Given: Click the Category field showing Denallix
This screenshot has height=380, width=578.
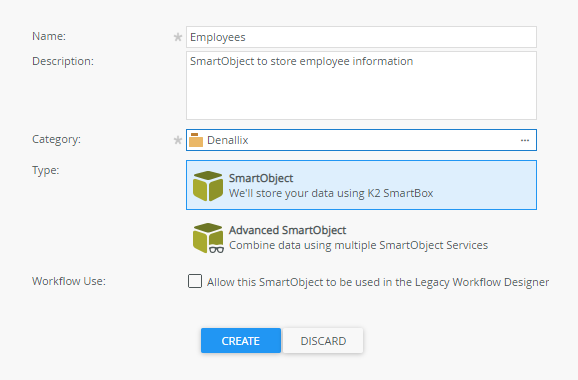Looking at the screenshot, I should 361,140.
